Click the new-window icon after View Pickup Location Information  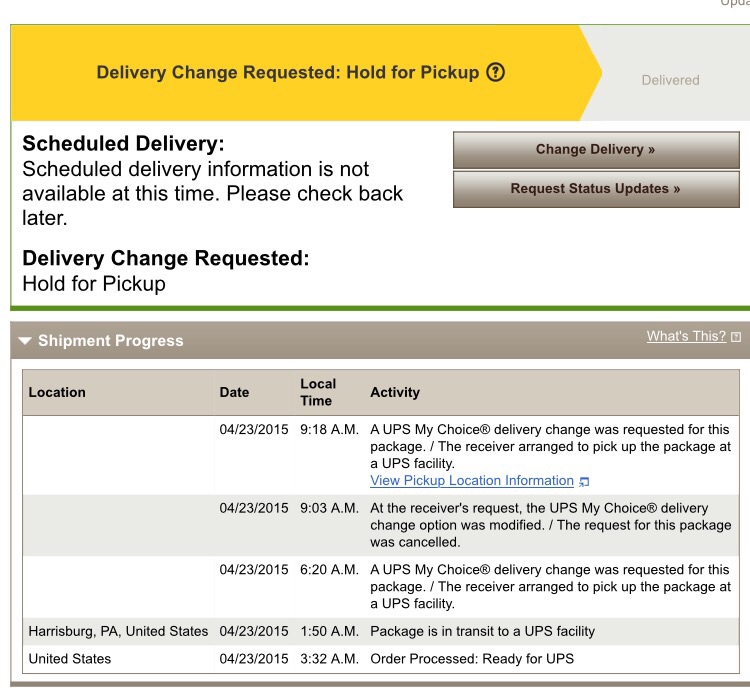point(584,482)
